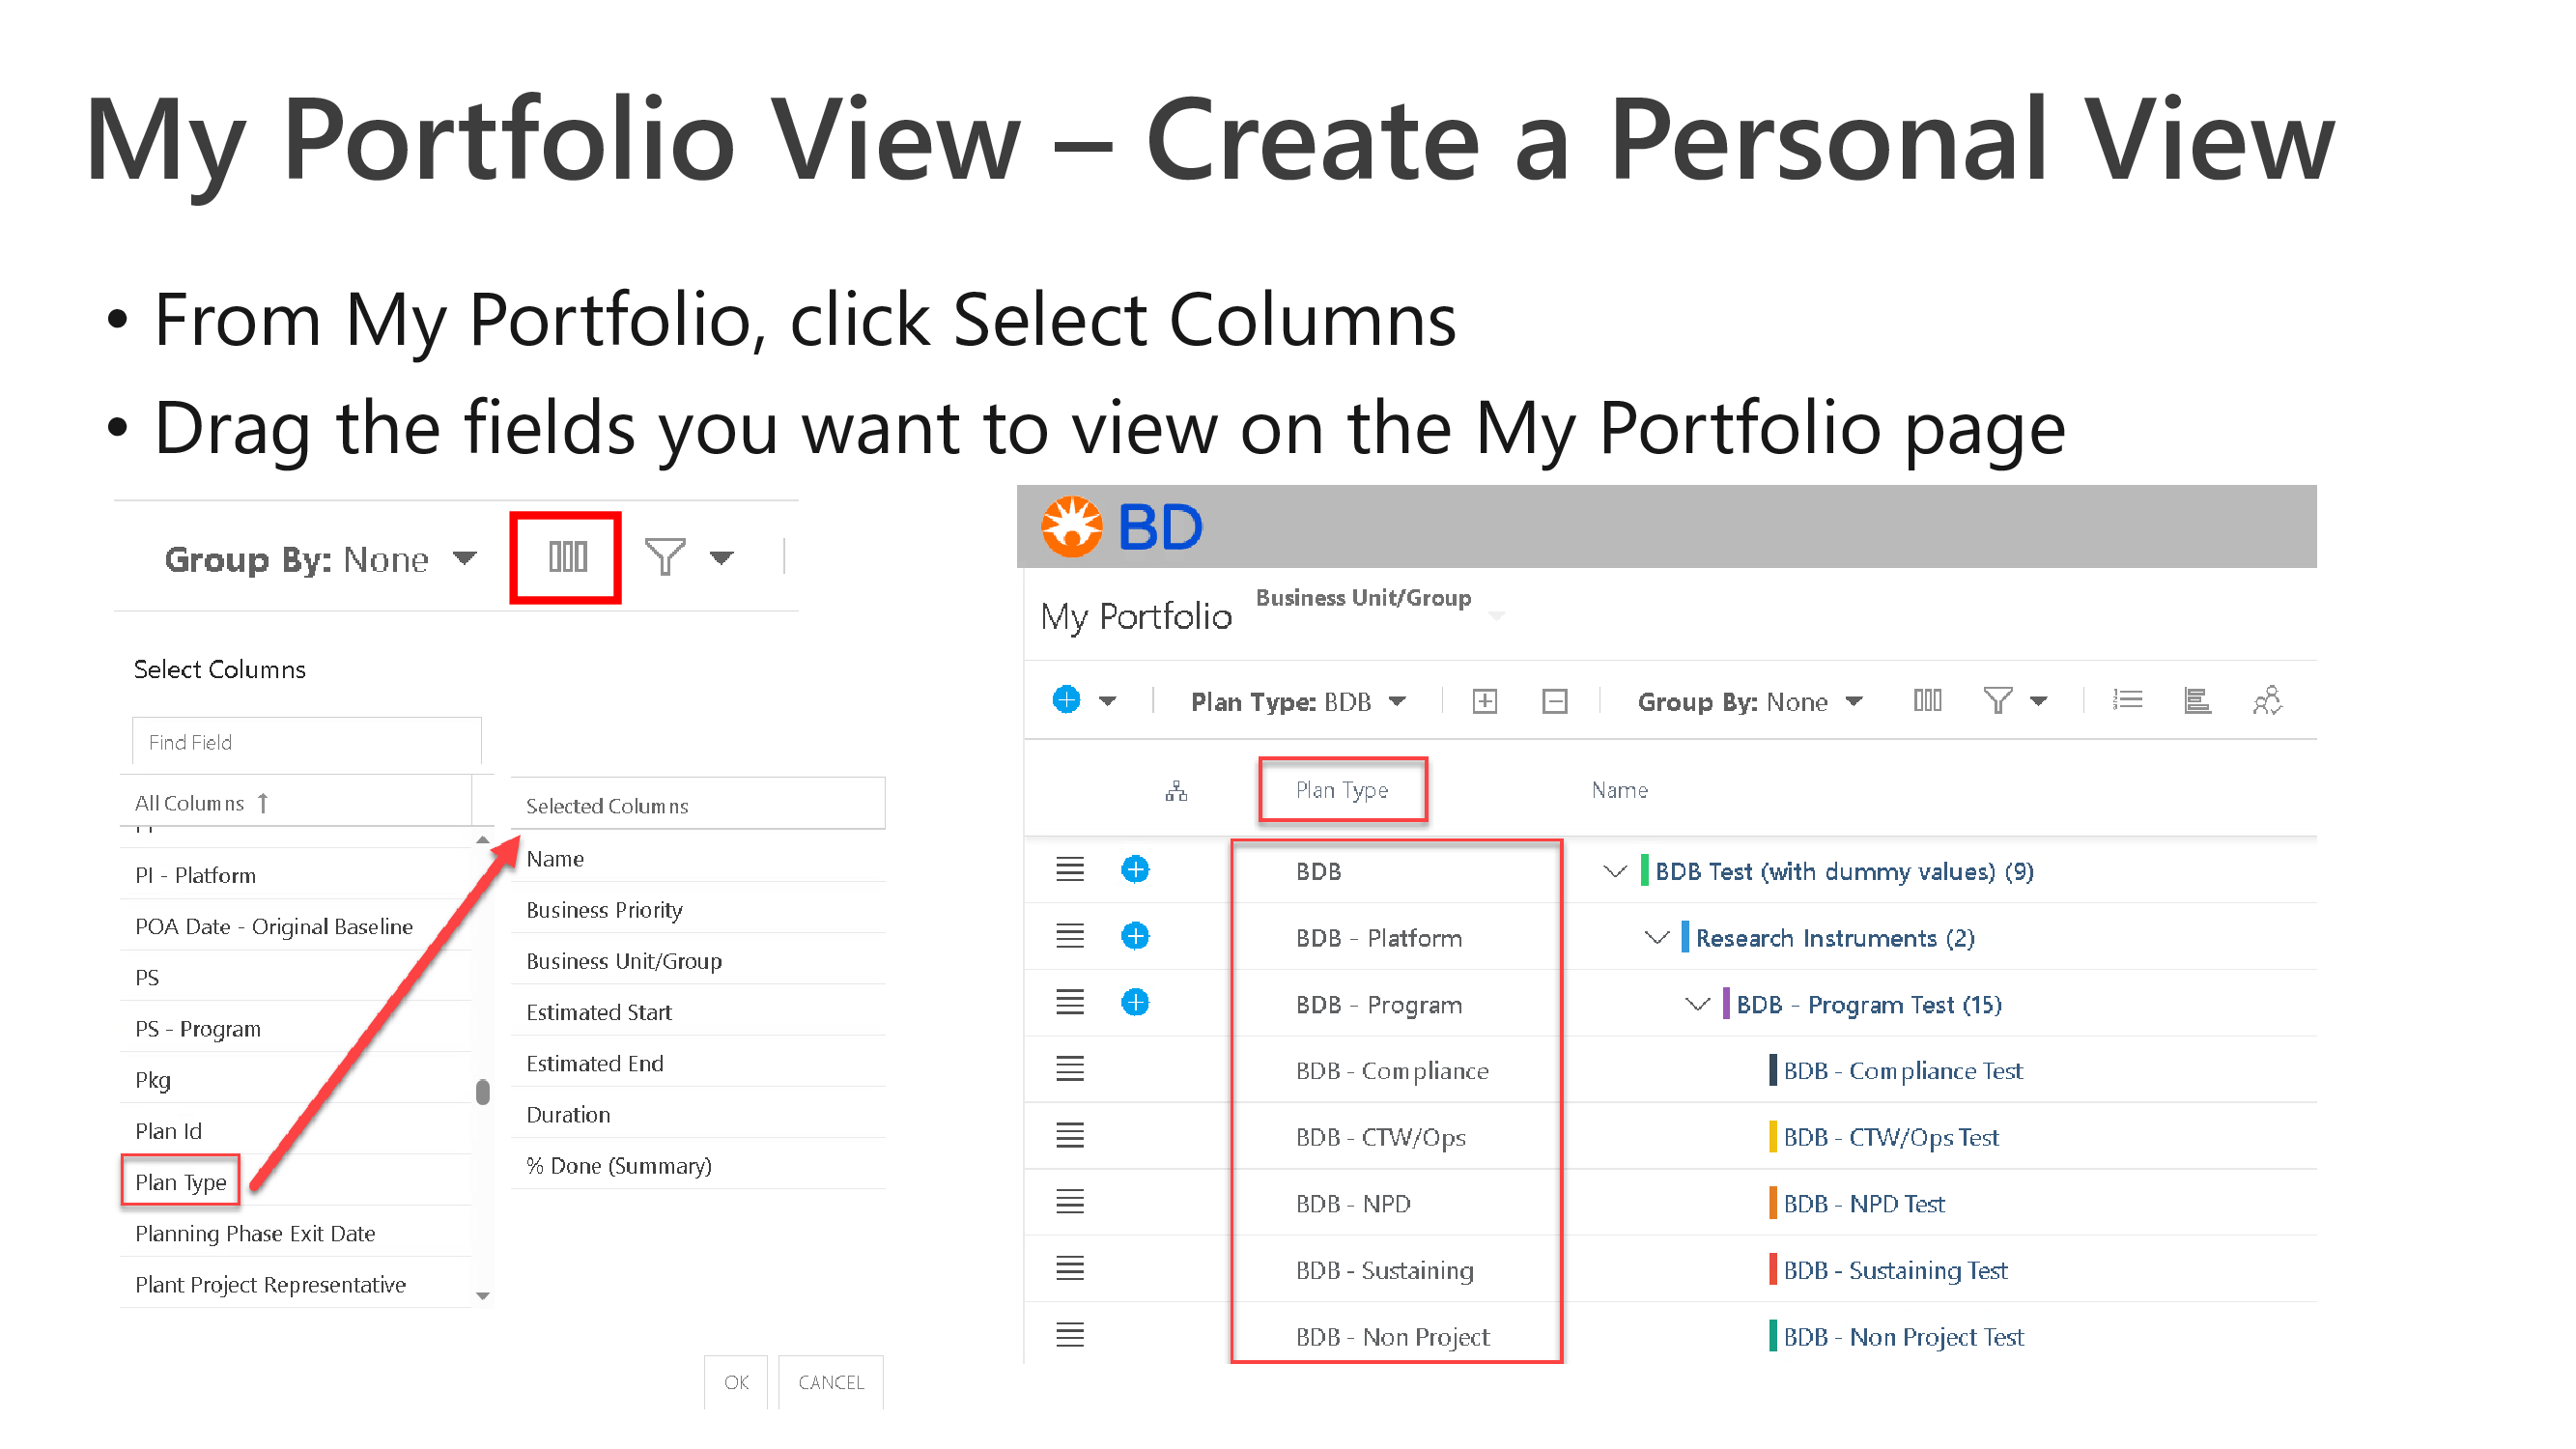Select Plant Project Representative field

tap(271, 1284)
